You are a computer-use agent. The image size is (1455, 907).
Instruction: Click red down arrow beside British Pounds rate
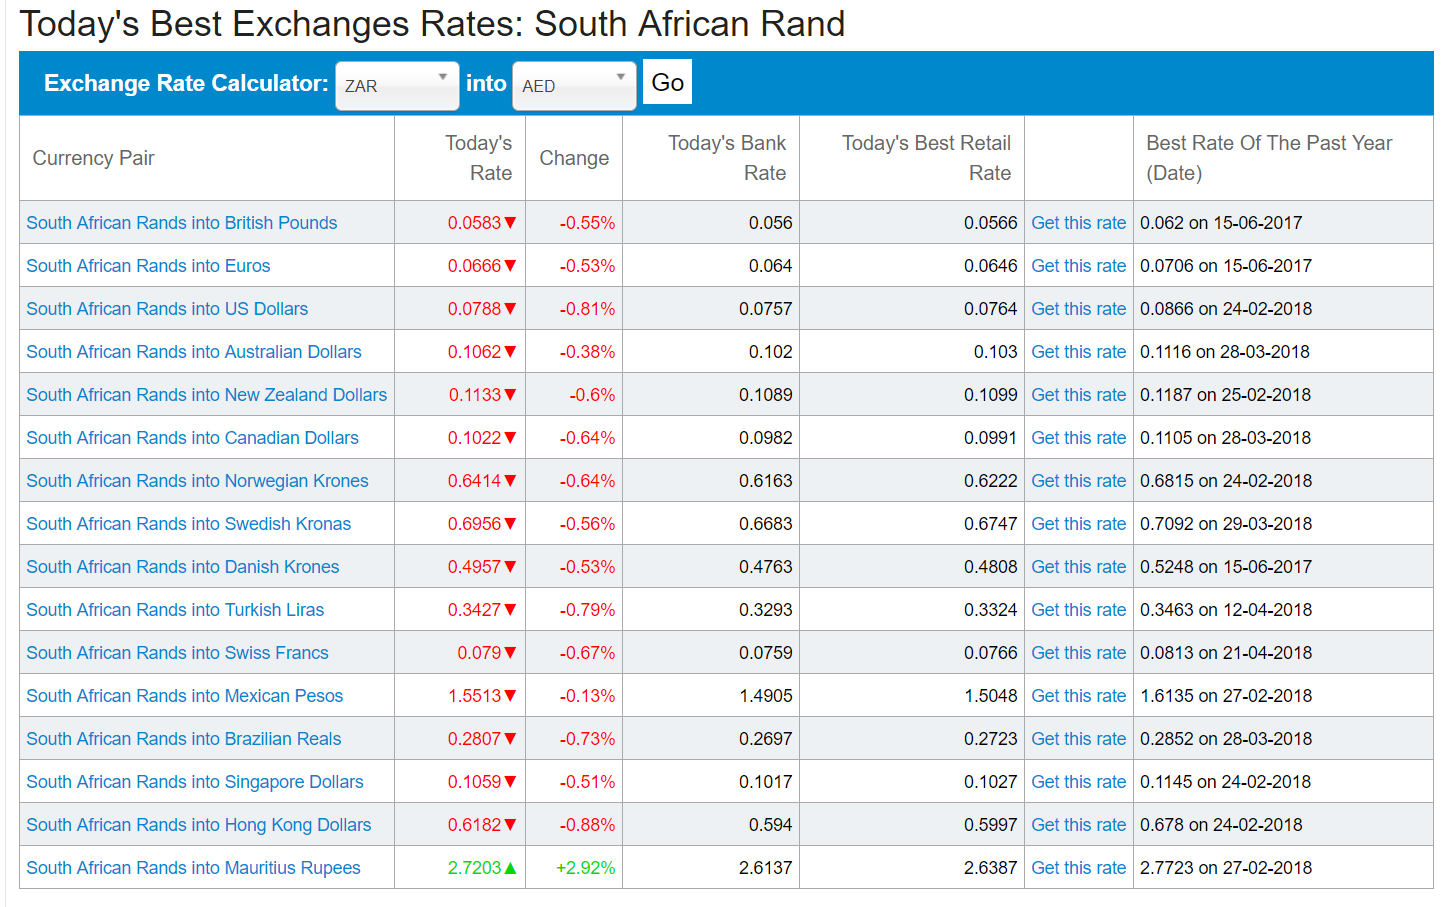pyautogui.click(x=510, y=223)
